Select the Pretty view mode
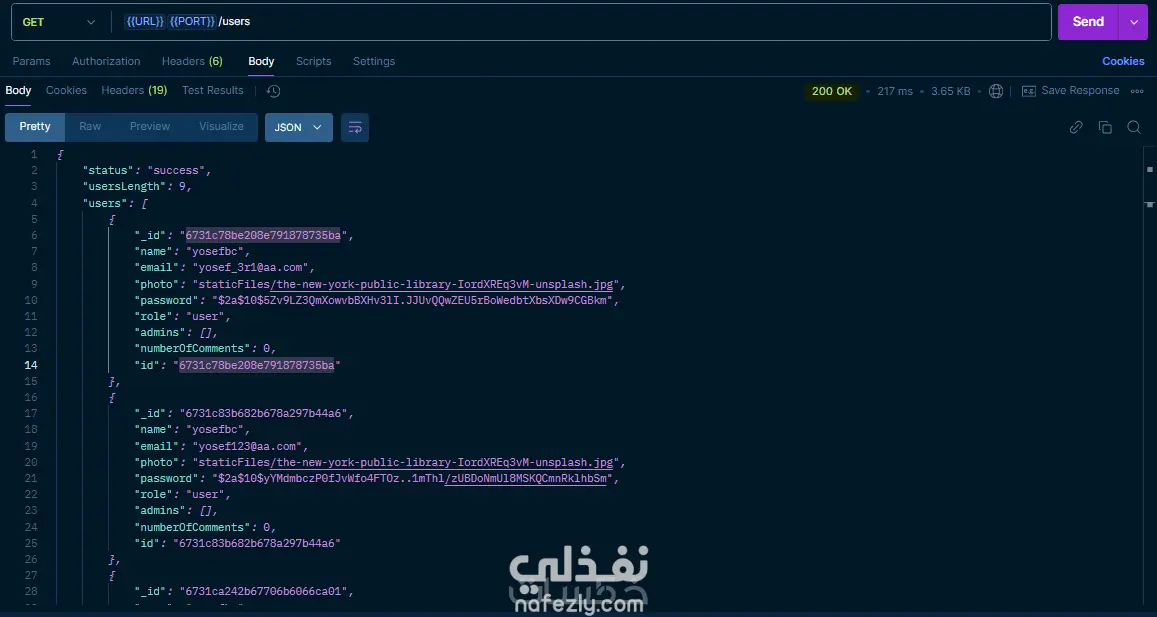 (35, 126)
